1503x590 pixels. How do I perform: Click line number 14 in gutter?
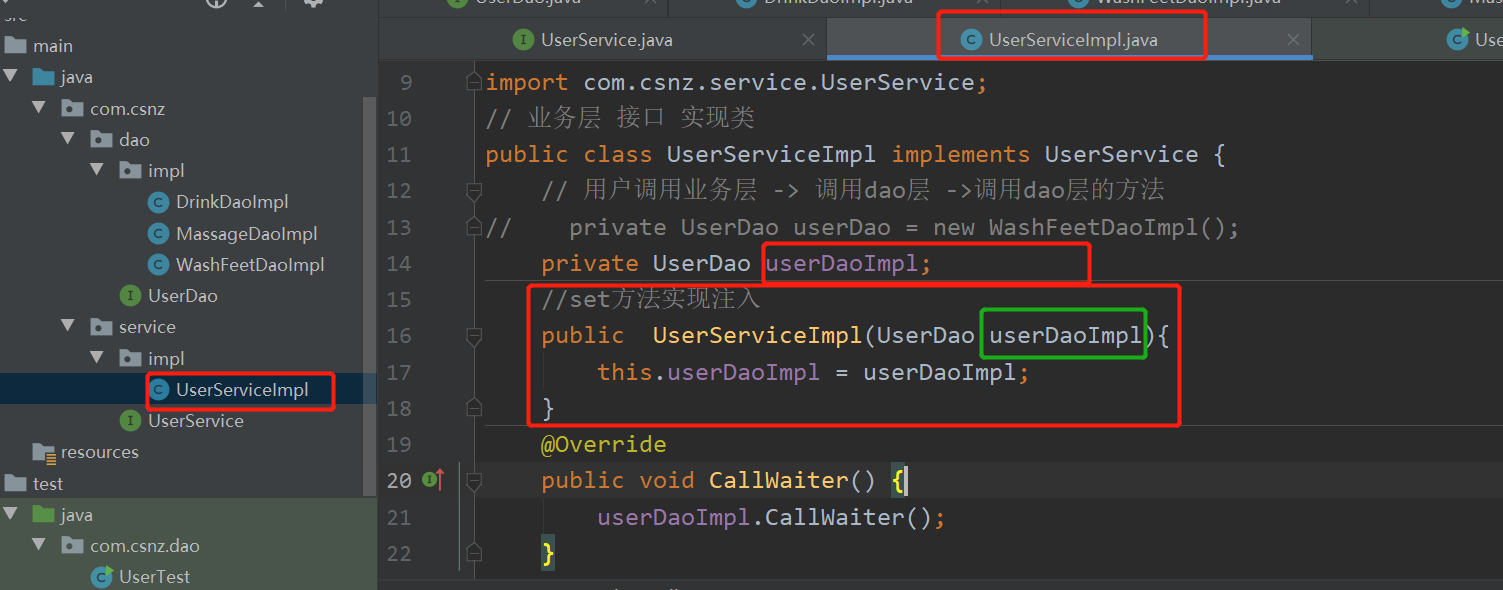[x=399, y=264]
